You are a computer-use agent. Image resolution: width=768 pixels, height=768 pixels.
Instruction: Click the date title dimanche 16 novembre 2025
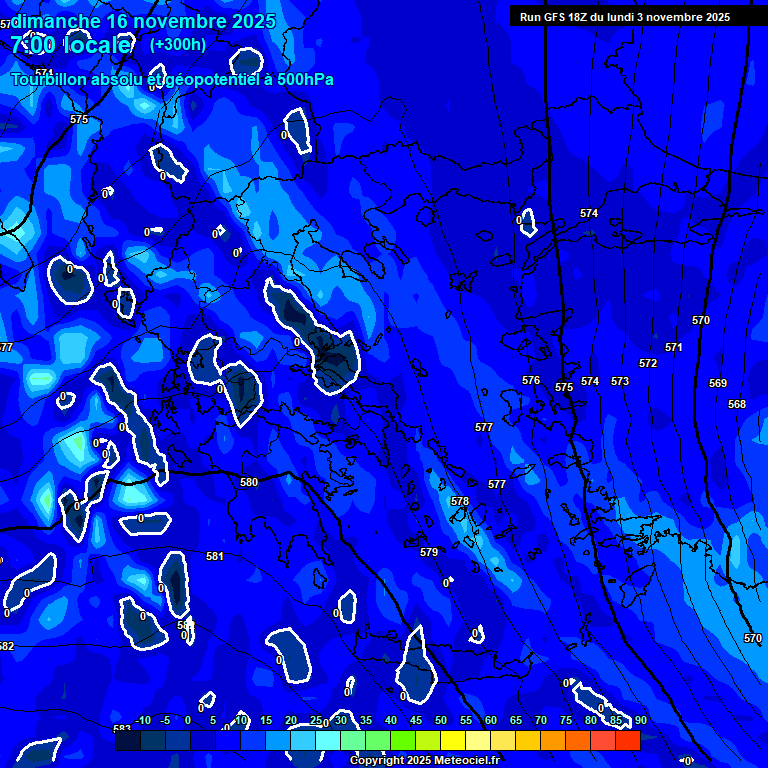(144, 21)
